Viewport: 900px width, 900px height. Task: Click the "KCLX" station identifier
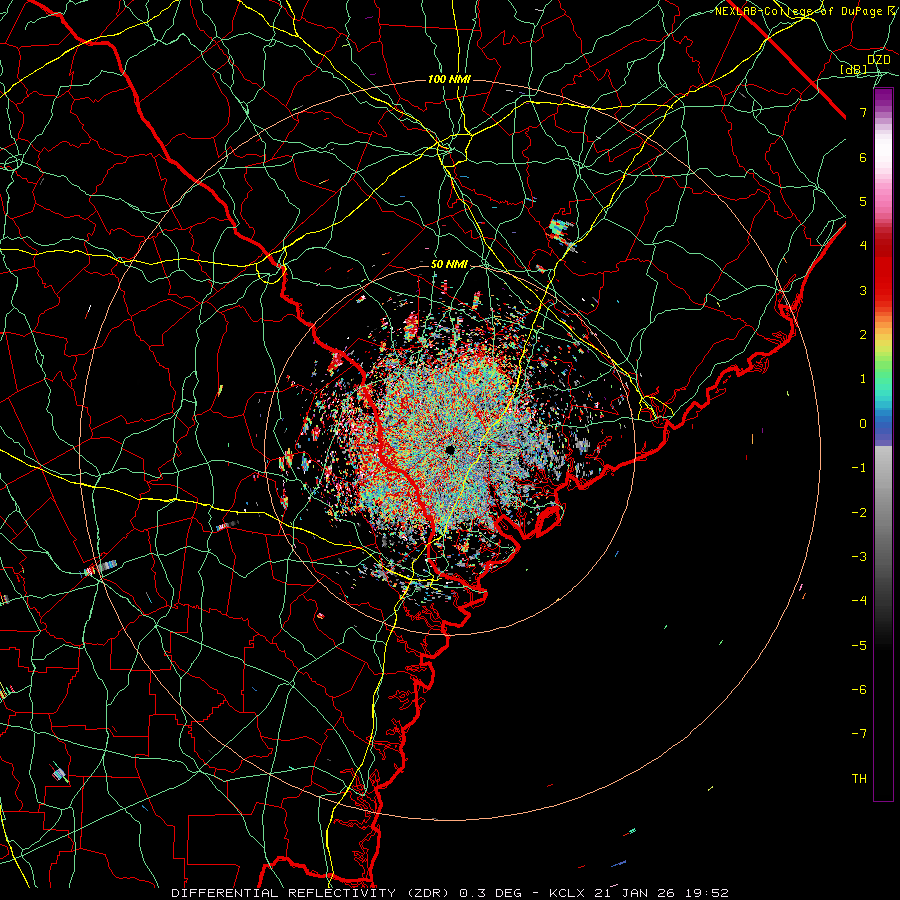567,893
